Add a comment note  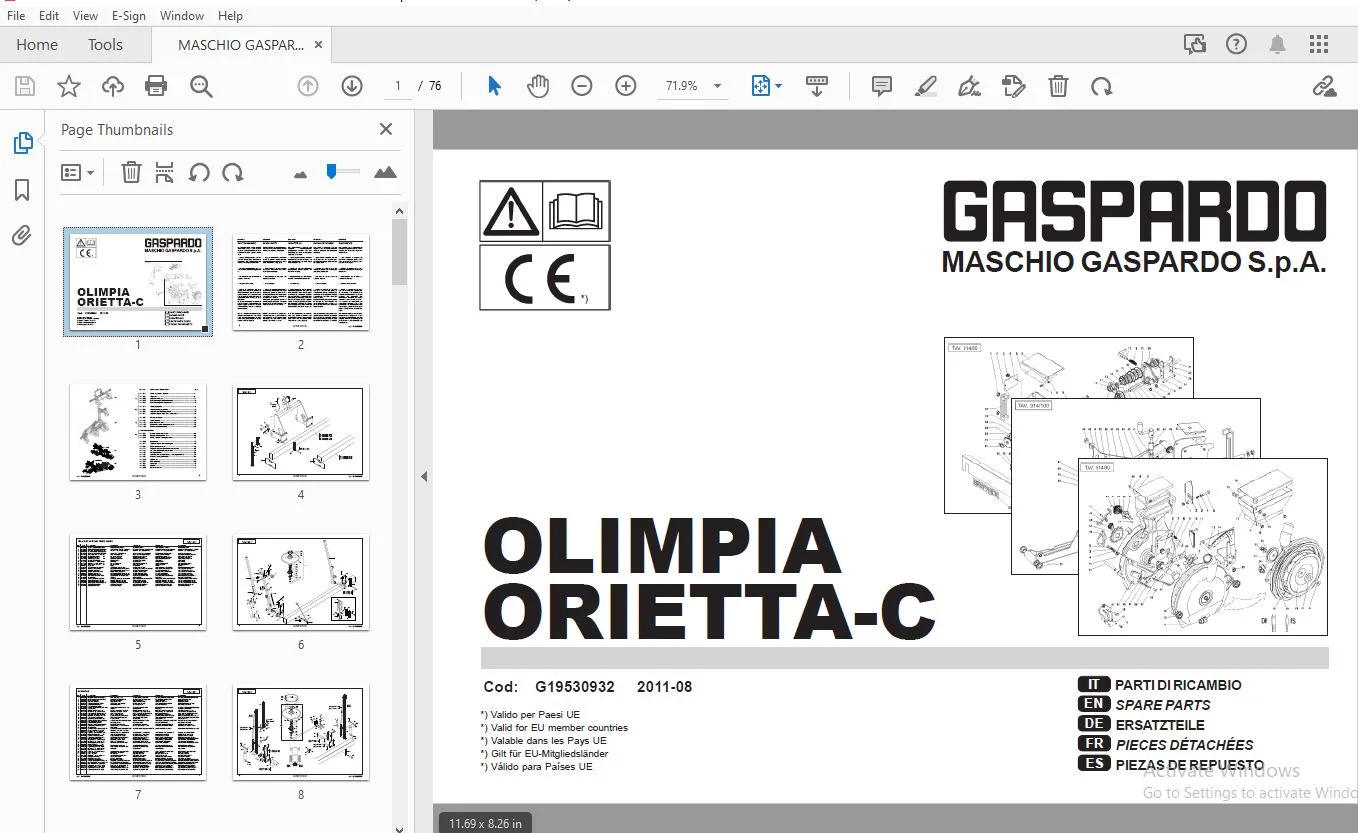point(882,86)
